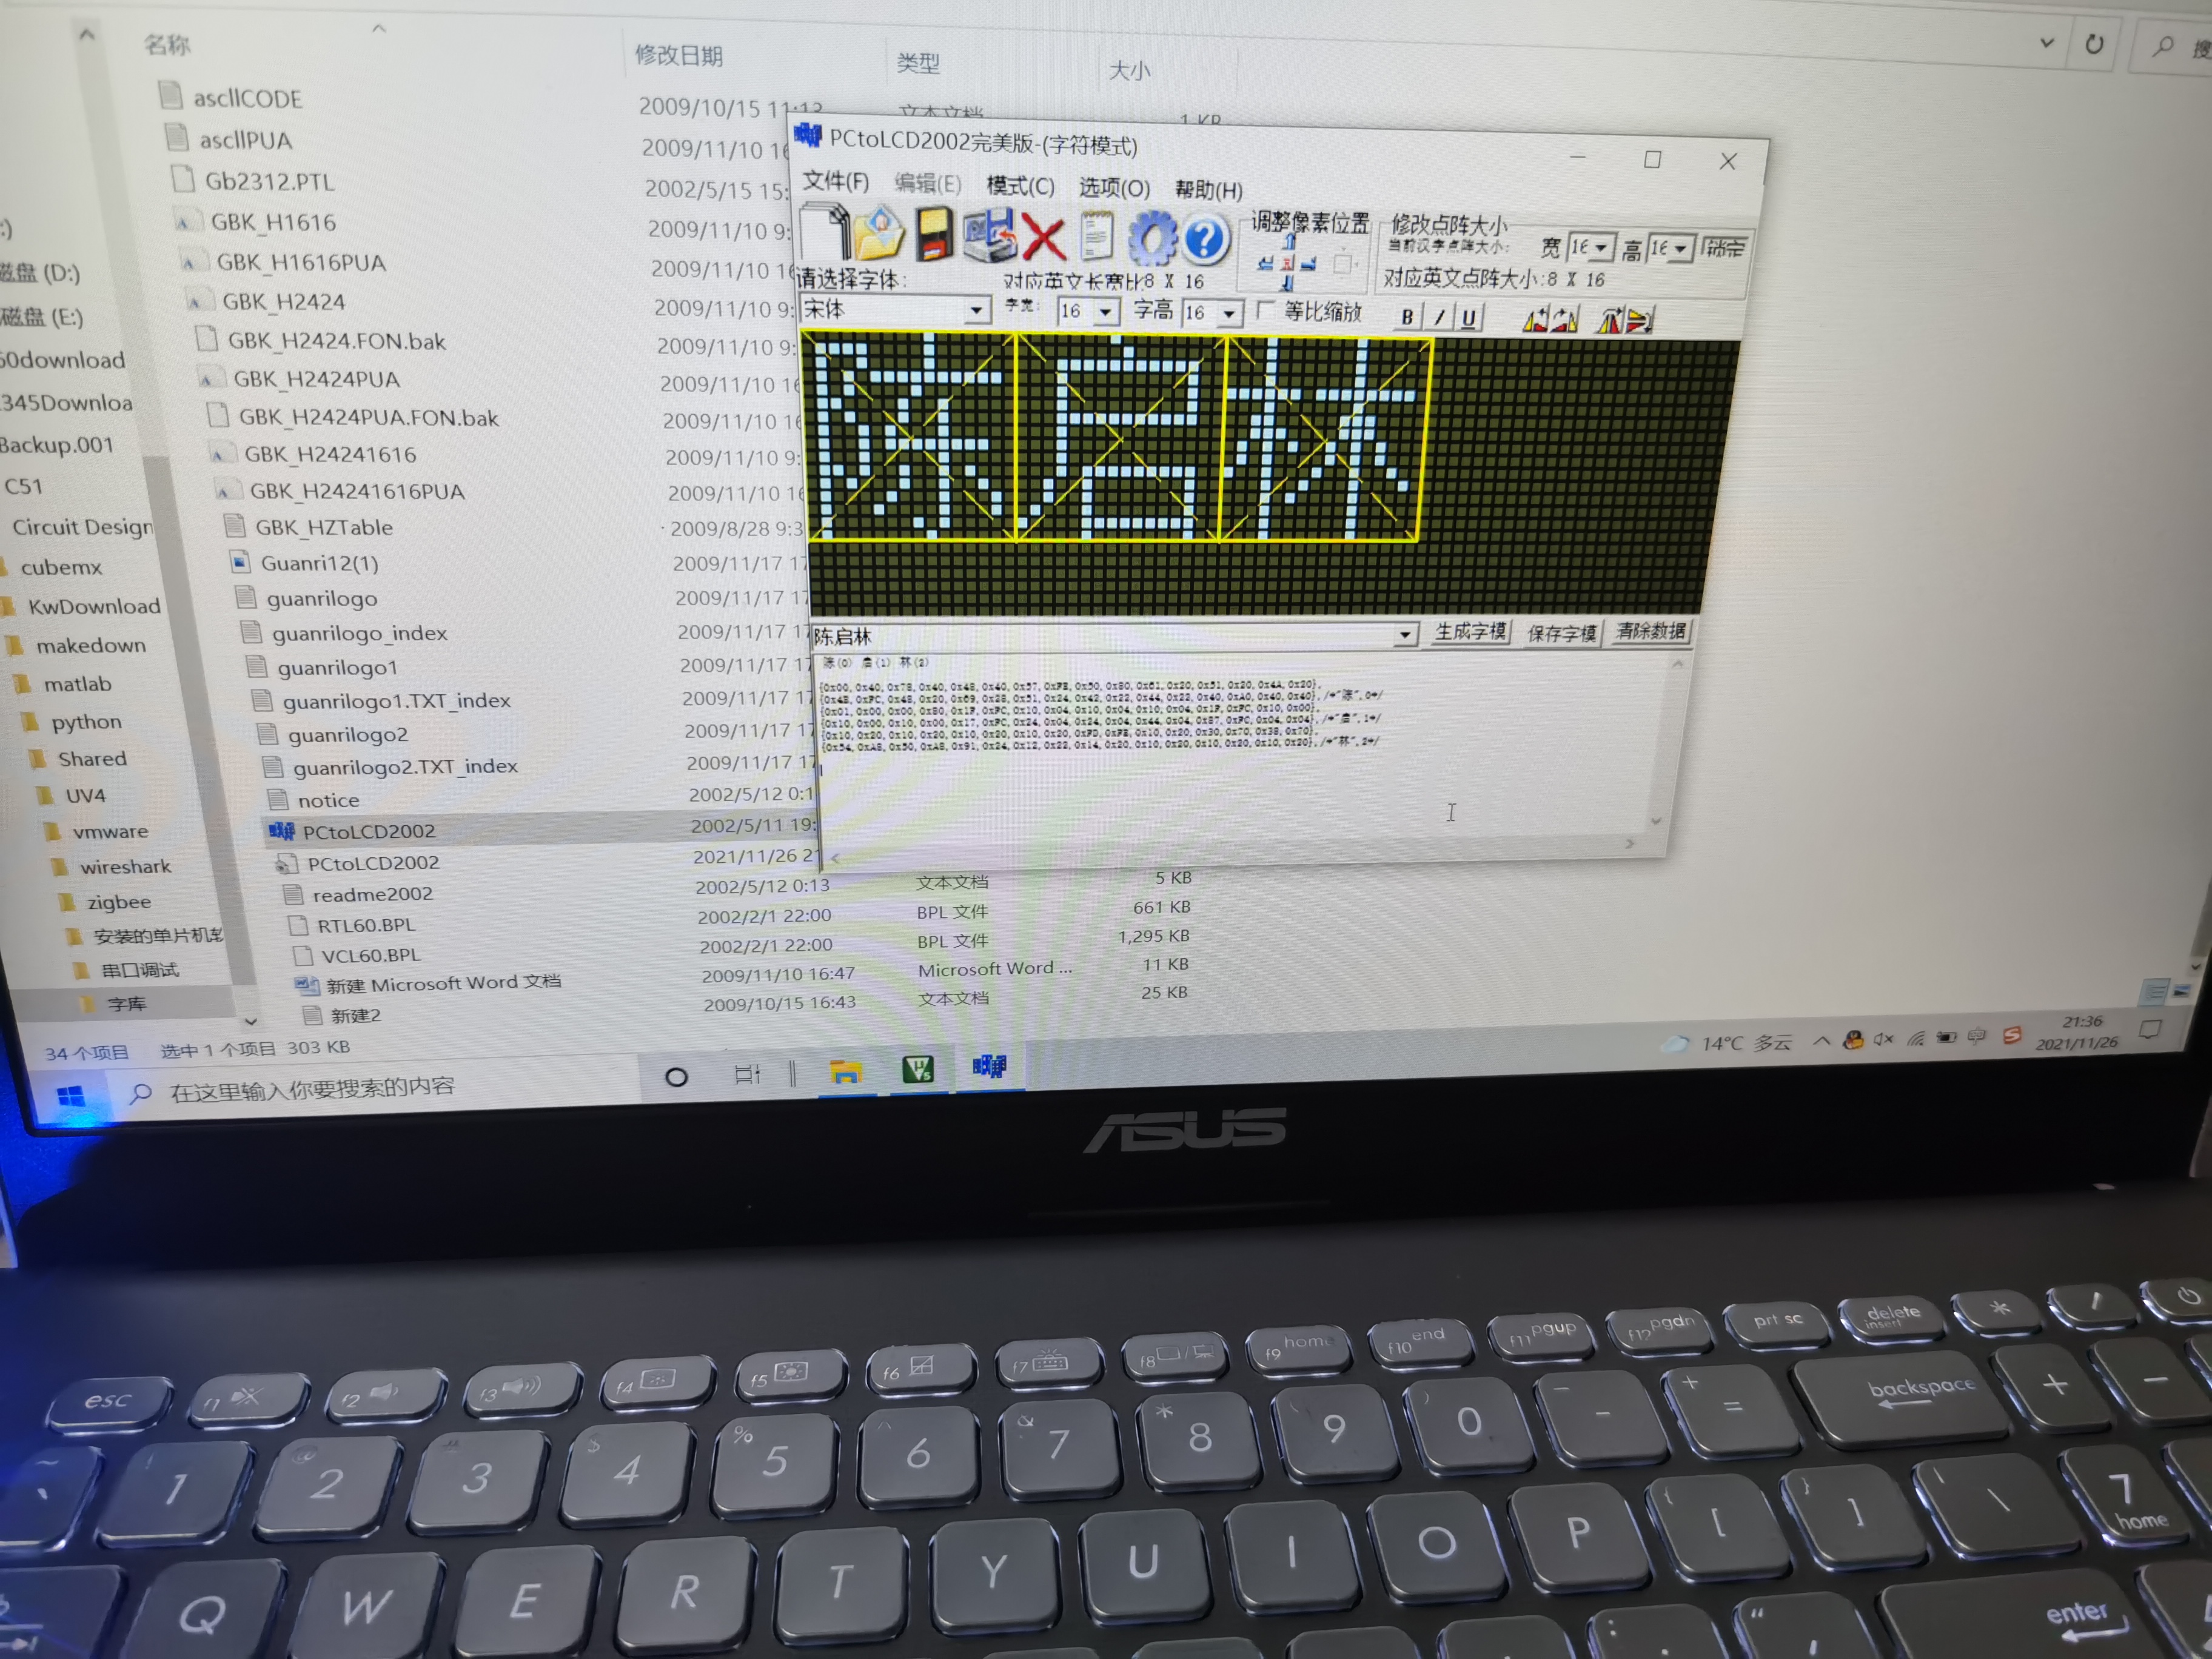Click the 清除数据 button

1651,631
